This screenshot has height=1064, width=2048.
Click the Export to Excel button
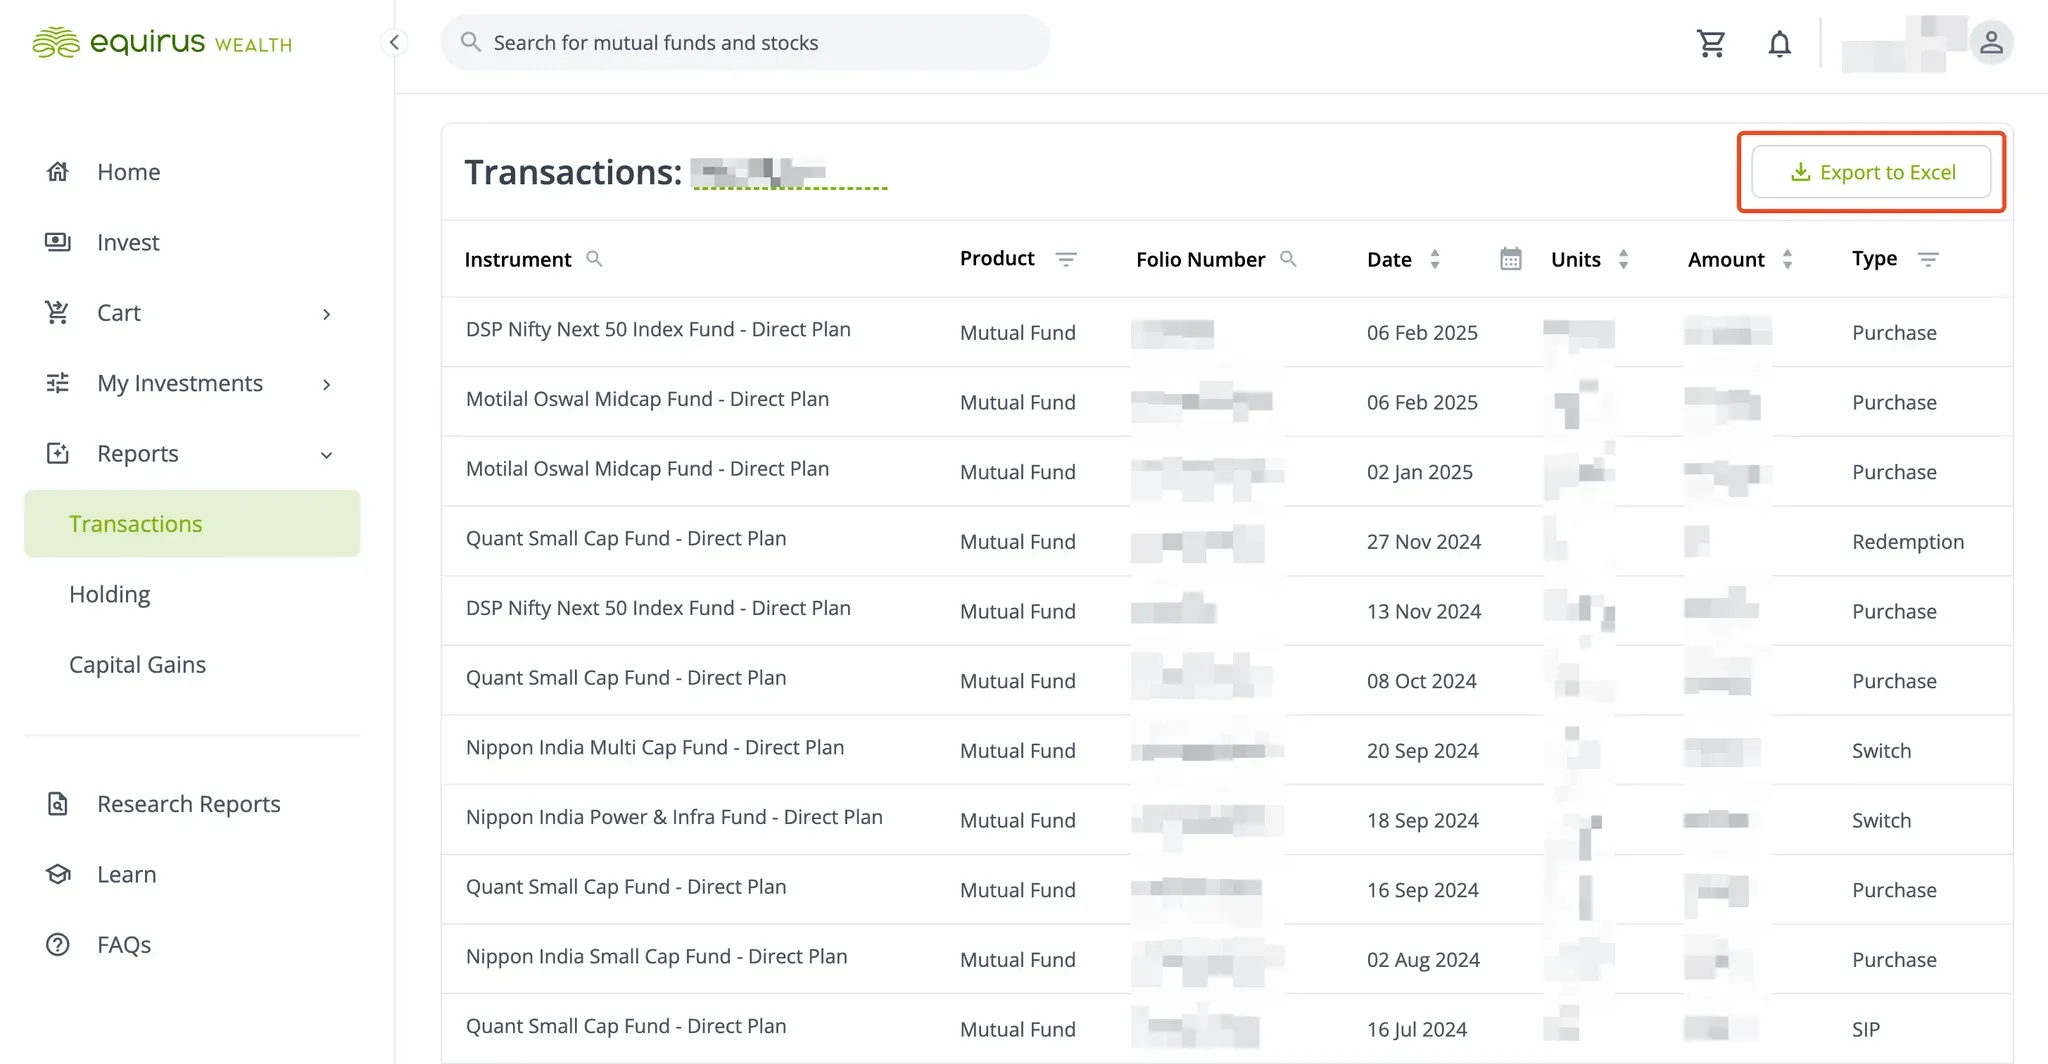click(x=1871, y=172)
